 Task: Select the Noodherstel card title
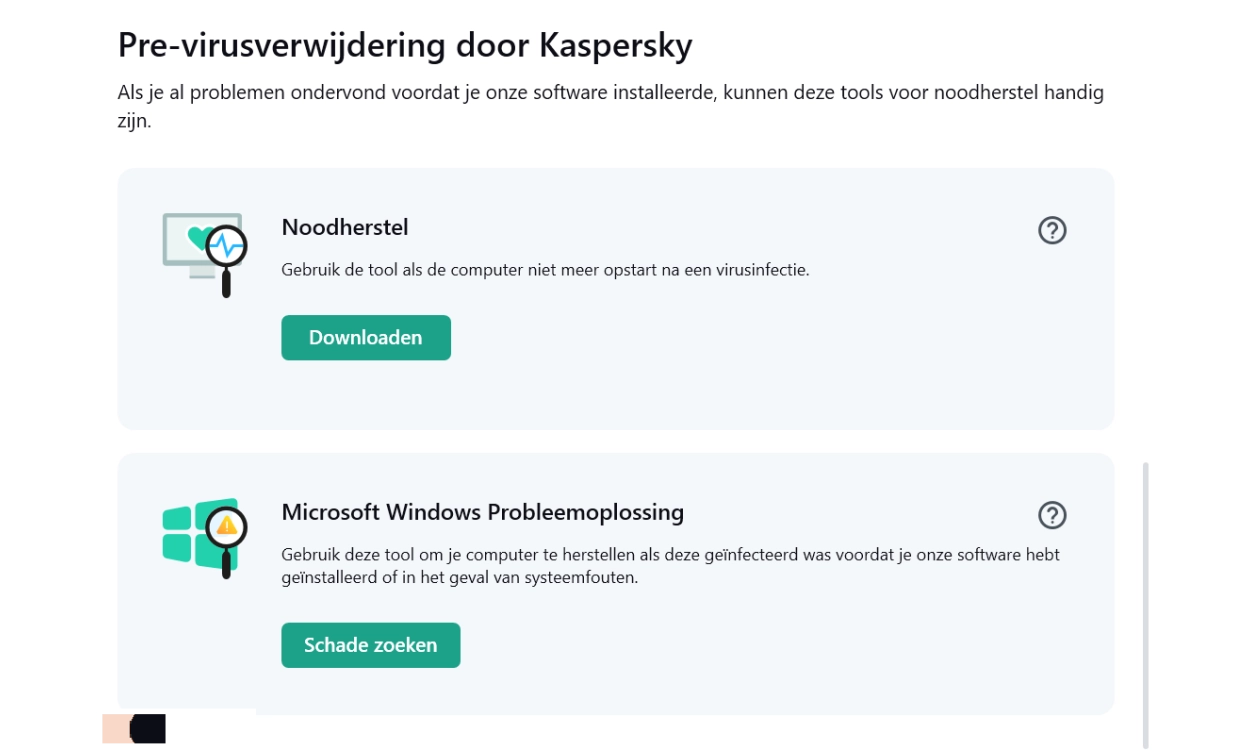pos(345,227)
